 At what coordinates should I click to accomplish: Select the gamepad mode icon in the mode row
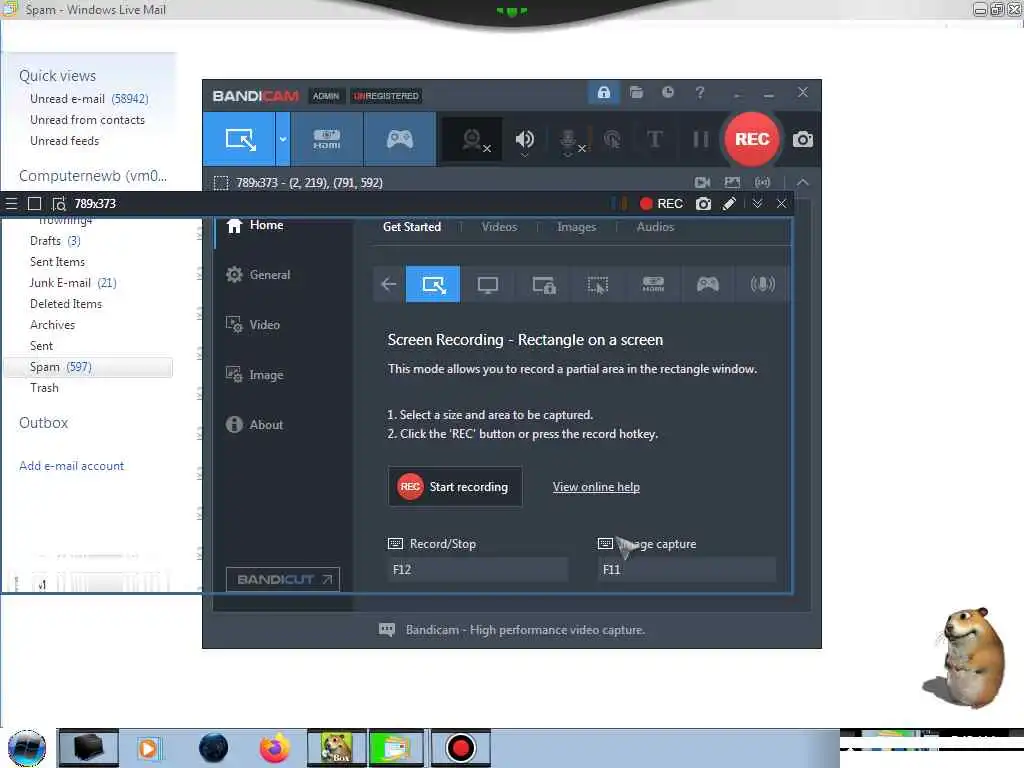pos(708,284)
